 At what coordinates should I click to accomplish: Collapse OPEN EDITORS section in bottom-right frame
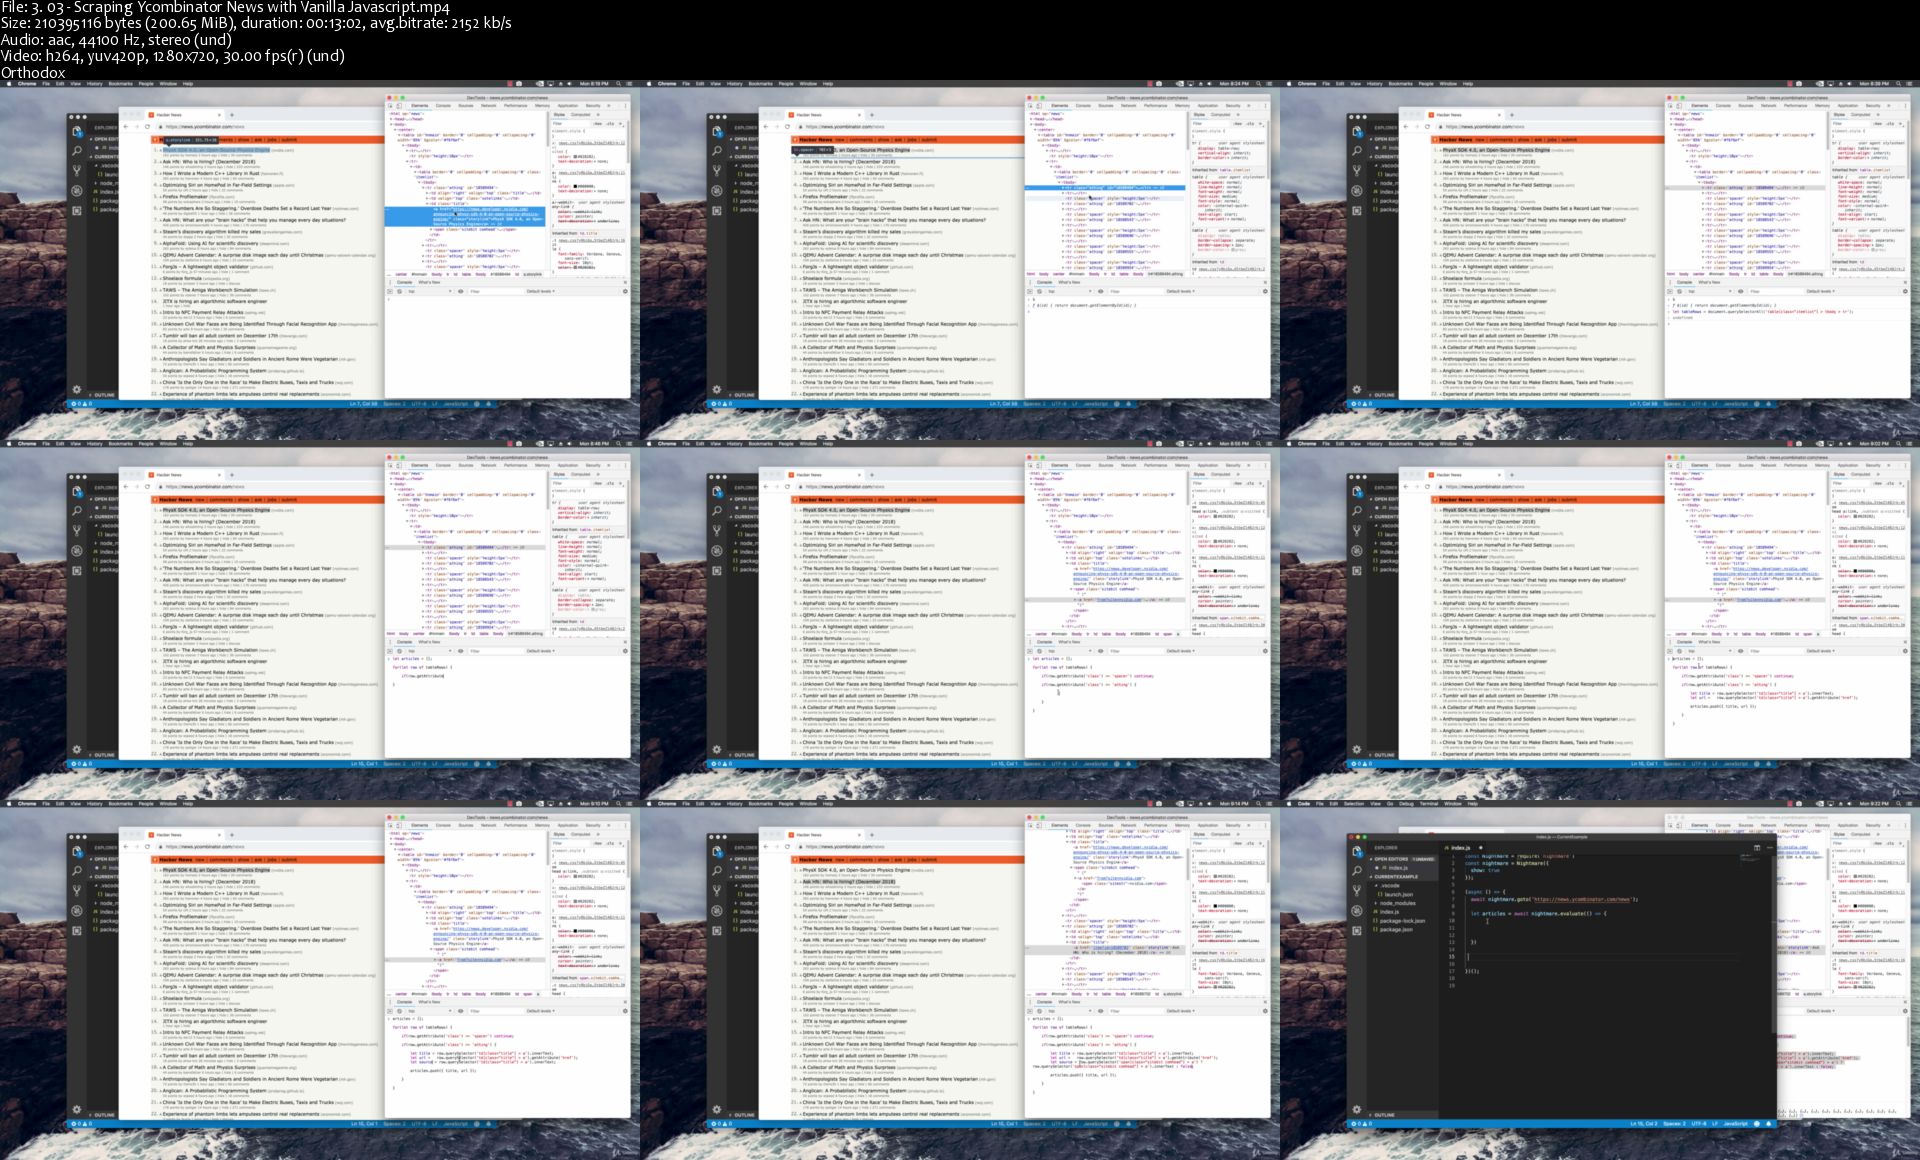click(x=1391, y=859)
